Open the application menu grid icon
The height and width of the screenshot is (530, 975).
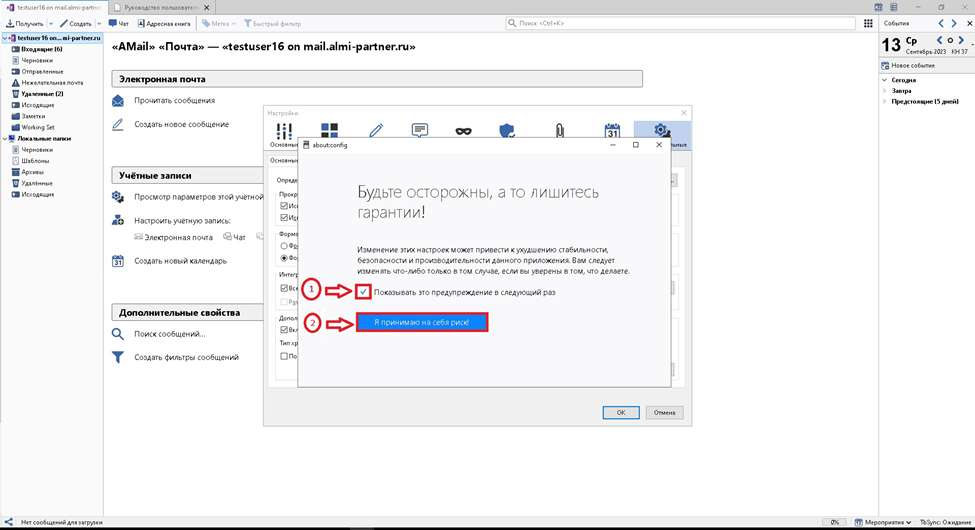coord(868,23)
